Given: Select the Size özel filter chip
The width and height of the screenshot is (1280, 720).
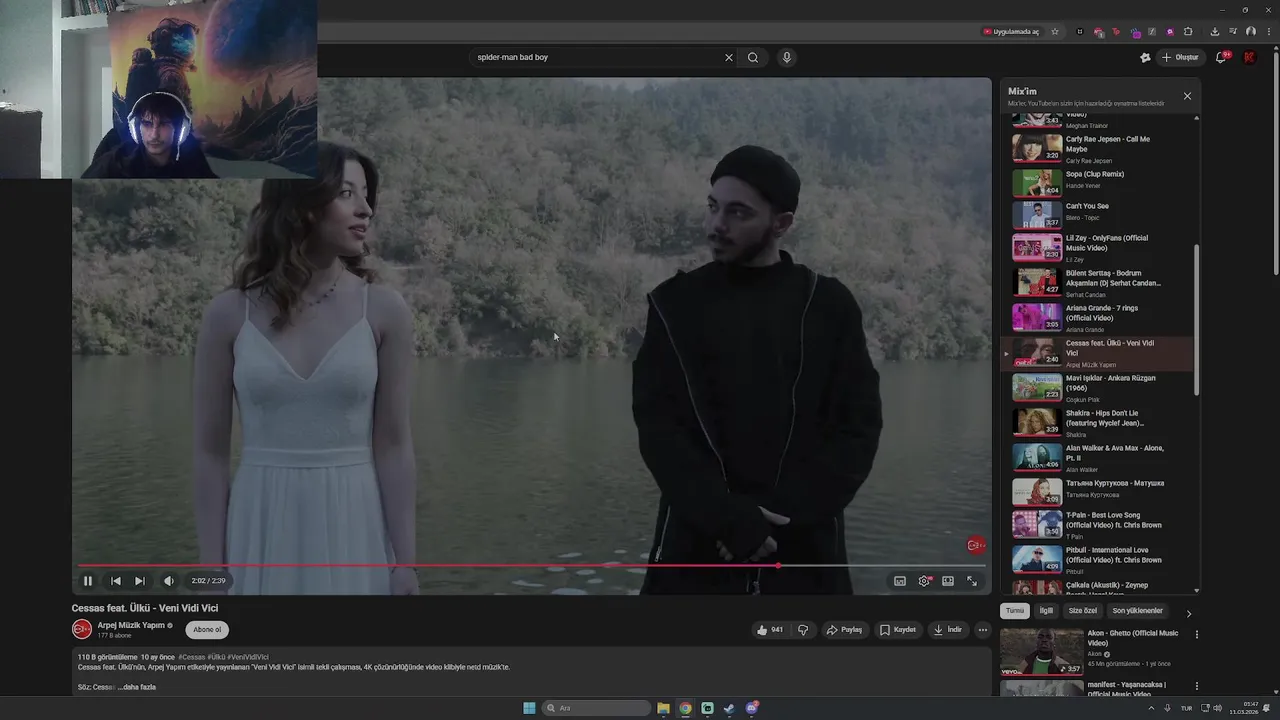Looking at the screenshot, I should [1083, 611].
